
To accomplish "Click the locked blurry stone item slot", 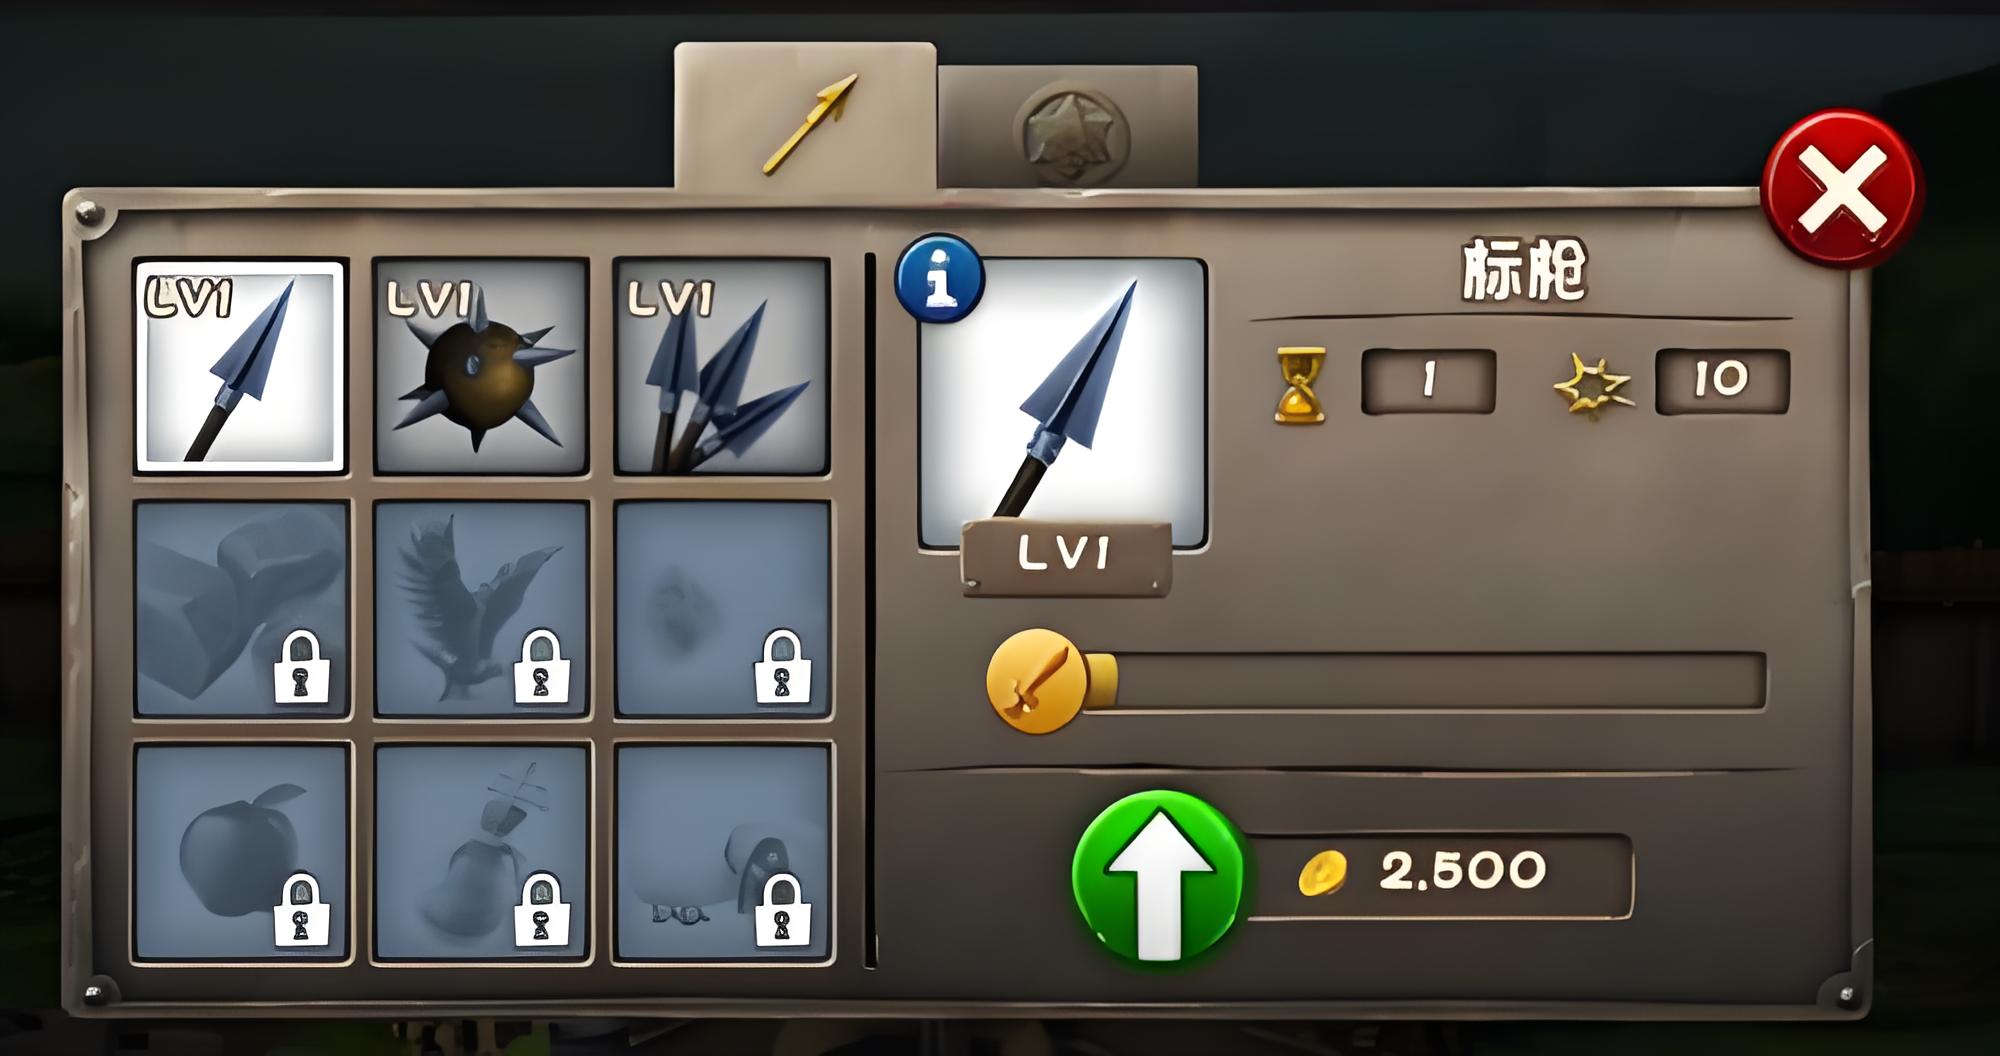I will (722, 608).
